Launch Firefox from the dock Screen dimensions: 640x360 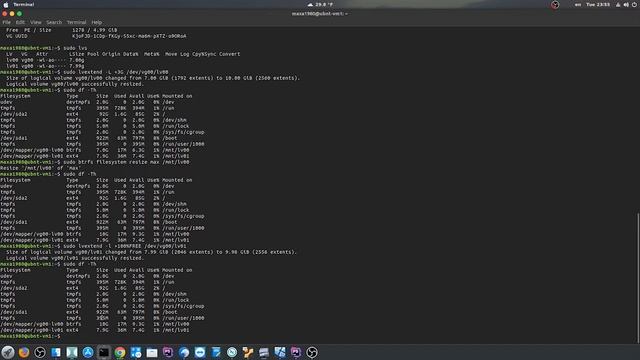pos(24,352)
